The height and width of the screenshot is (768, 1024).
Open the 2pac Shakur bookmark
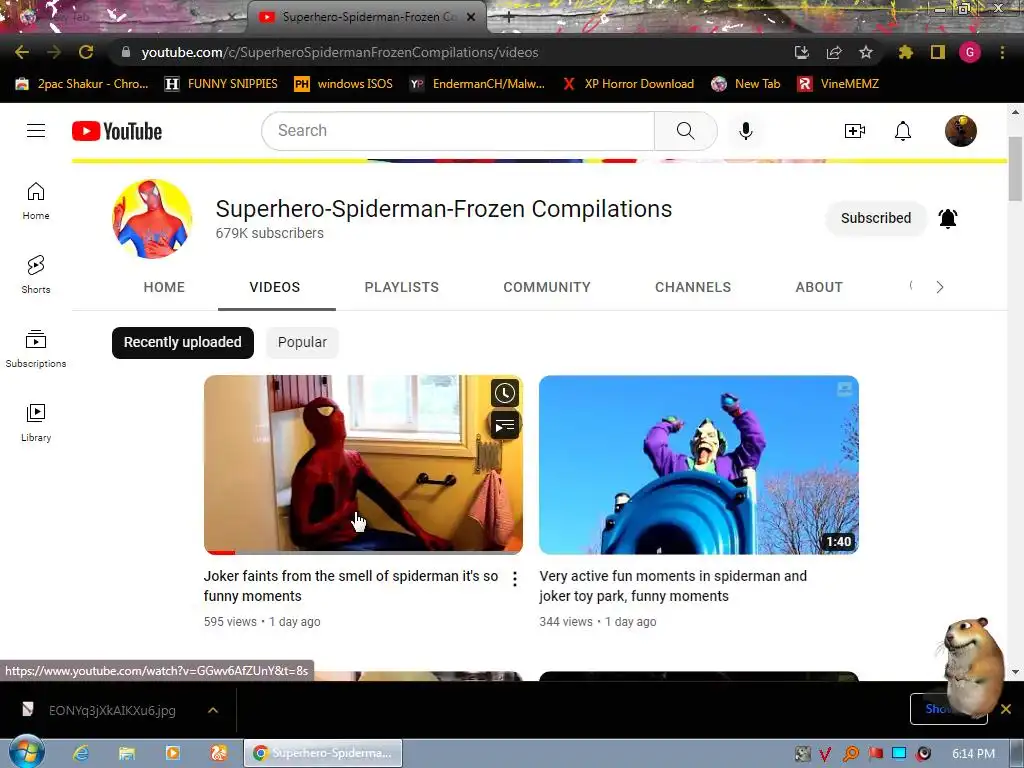pos(82,84)
